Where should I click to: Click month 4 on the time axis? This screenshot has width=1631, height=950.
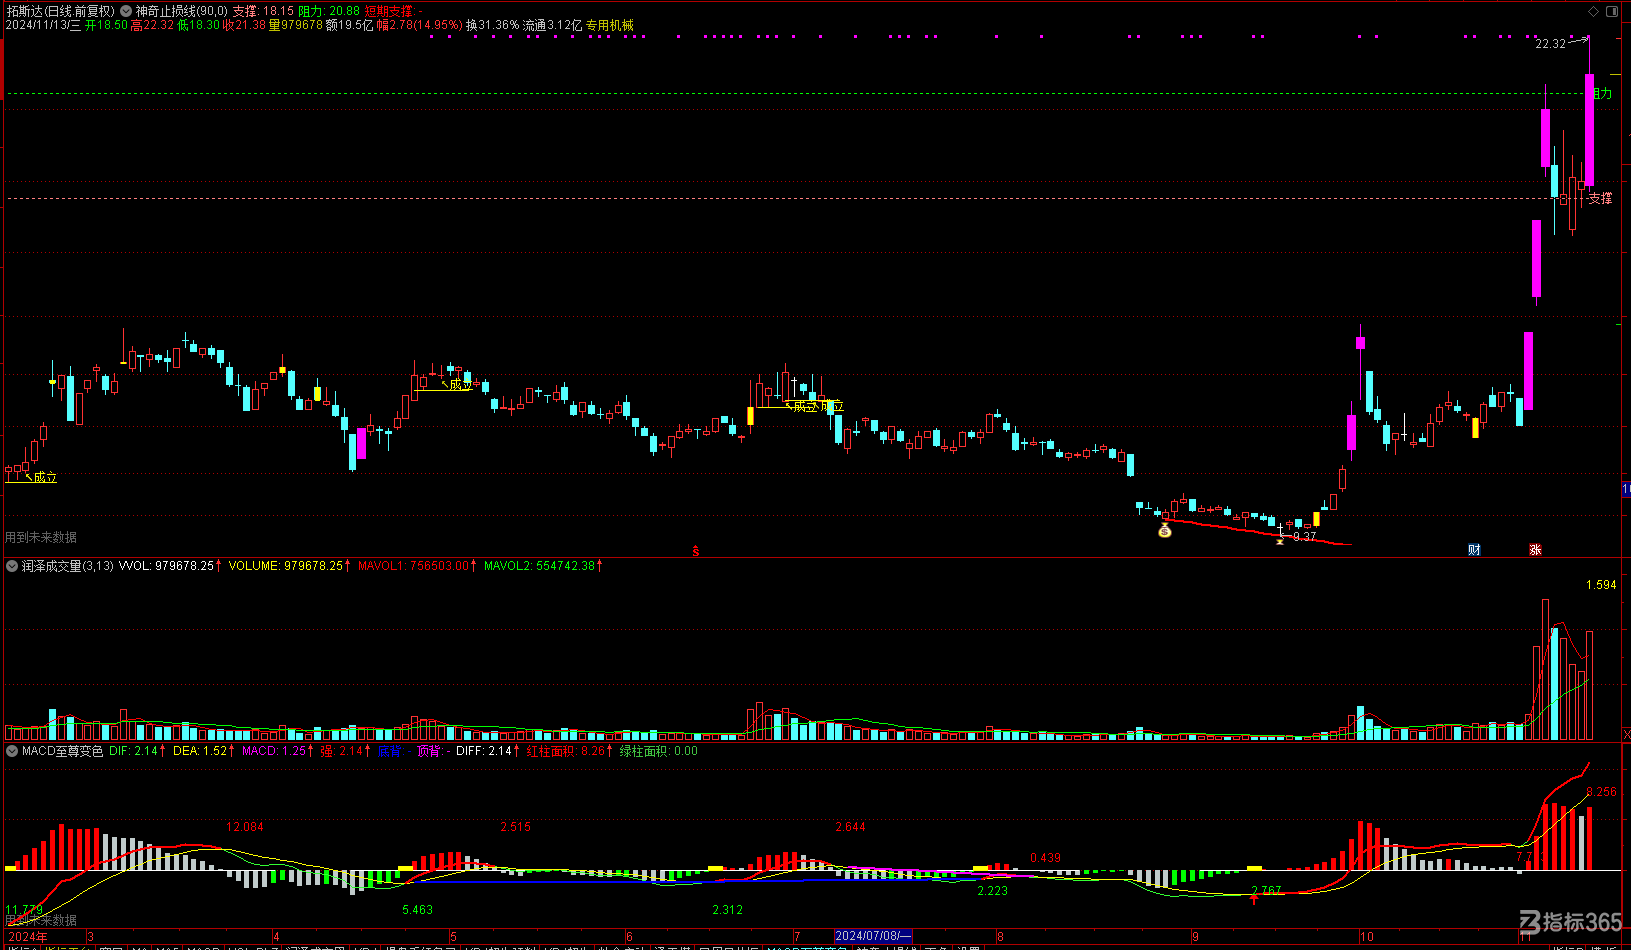tap(276, 937)
